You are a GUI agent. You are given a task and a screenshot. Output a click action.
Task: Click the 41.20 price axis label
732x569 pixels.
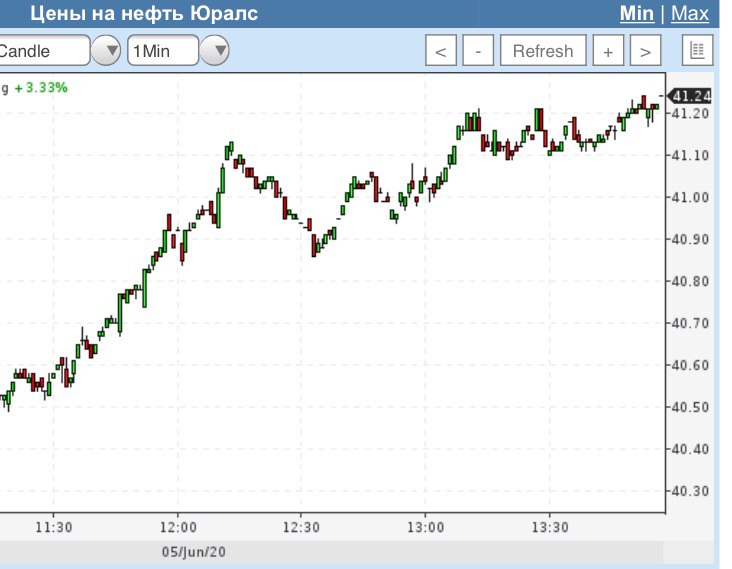690,113
